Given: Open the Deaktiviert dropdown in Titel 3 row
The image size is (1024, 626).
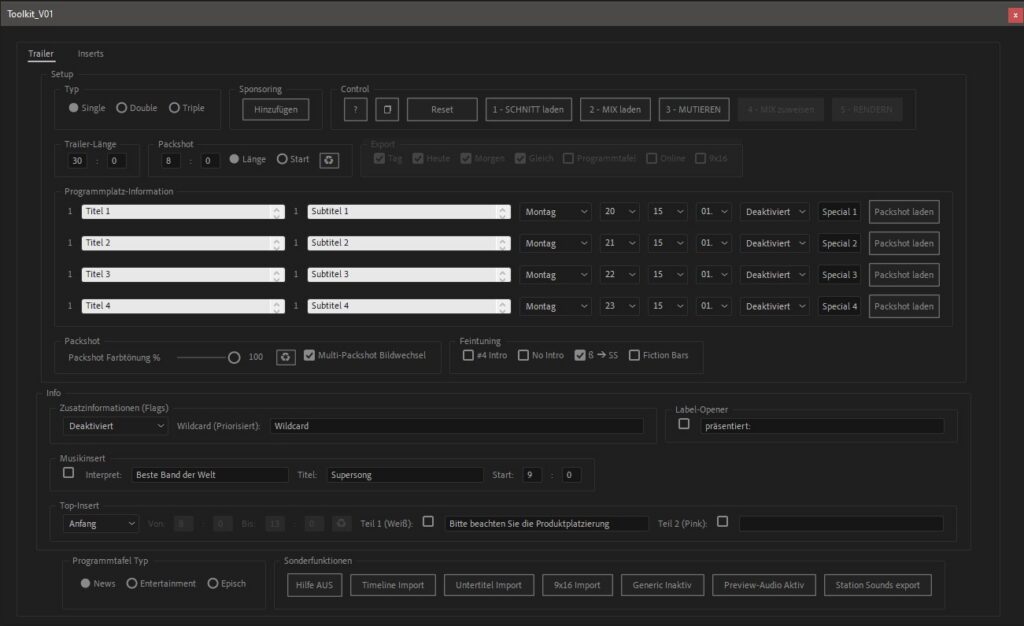Looking at the screenshot, I should (775, 275).
